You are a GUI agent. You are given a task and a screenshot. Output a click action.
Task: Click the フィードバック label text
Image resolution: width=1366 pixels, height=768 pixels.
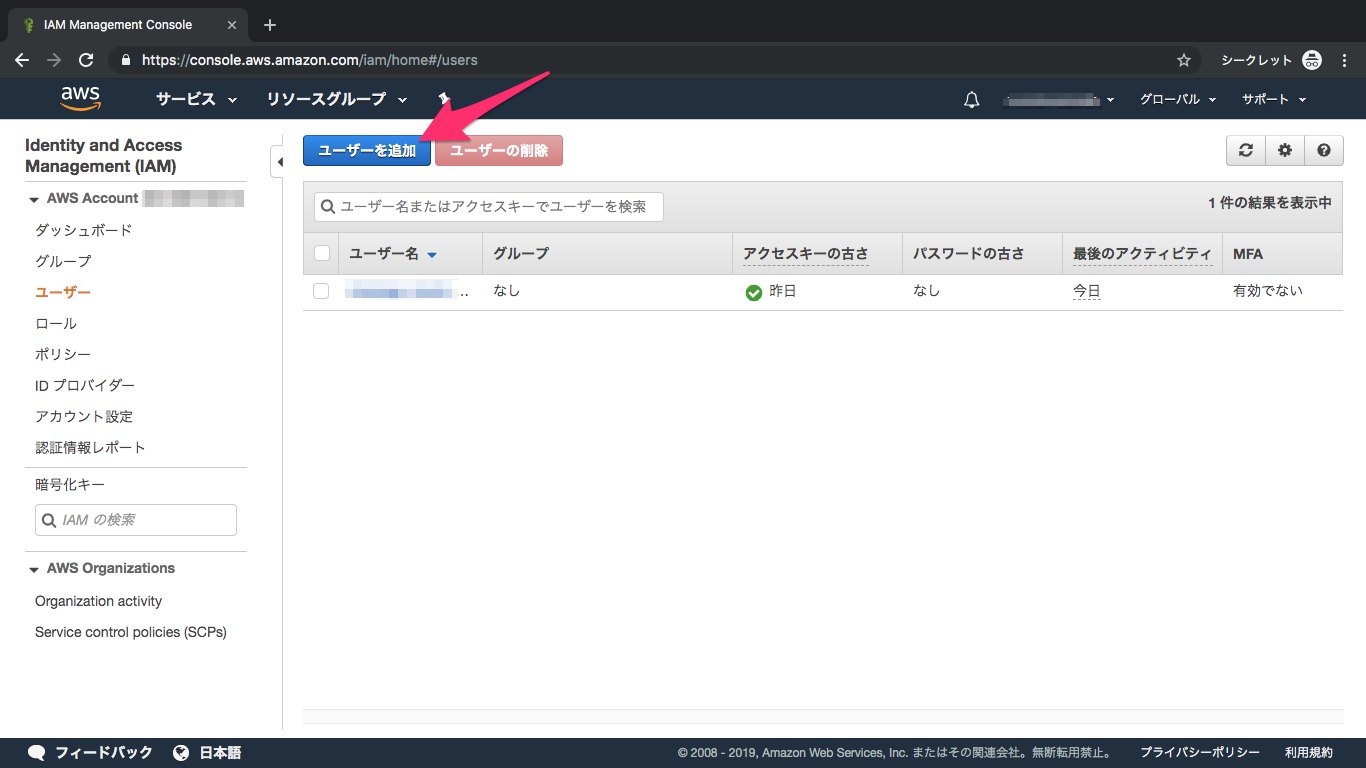click(x=104, y=753)
